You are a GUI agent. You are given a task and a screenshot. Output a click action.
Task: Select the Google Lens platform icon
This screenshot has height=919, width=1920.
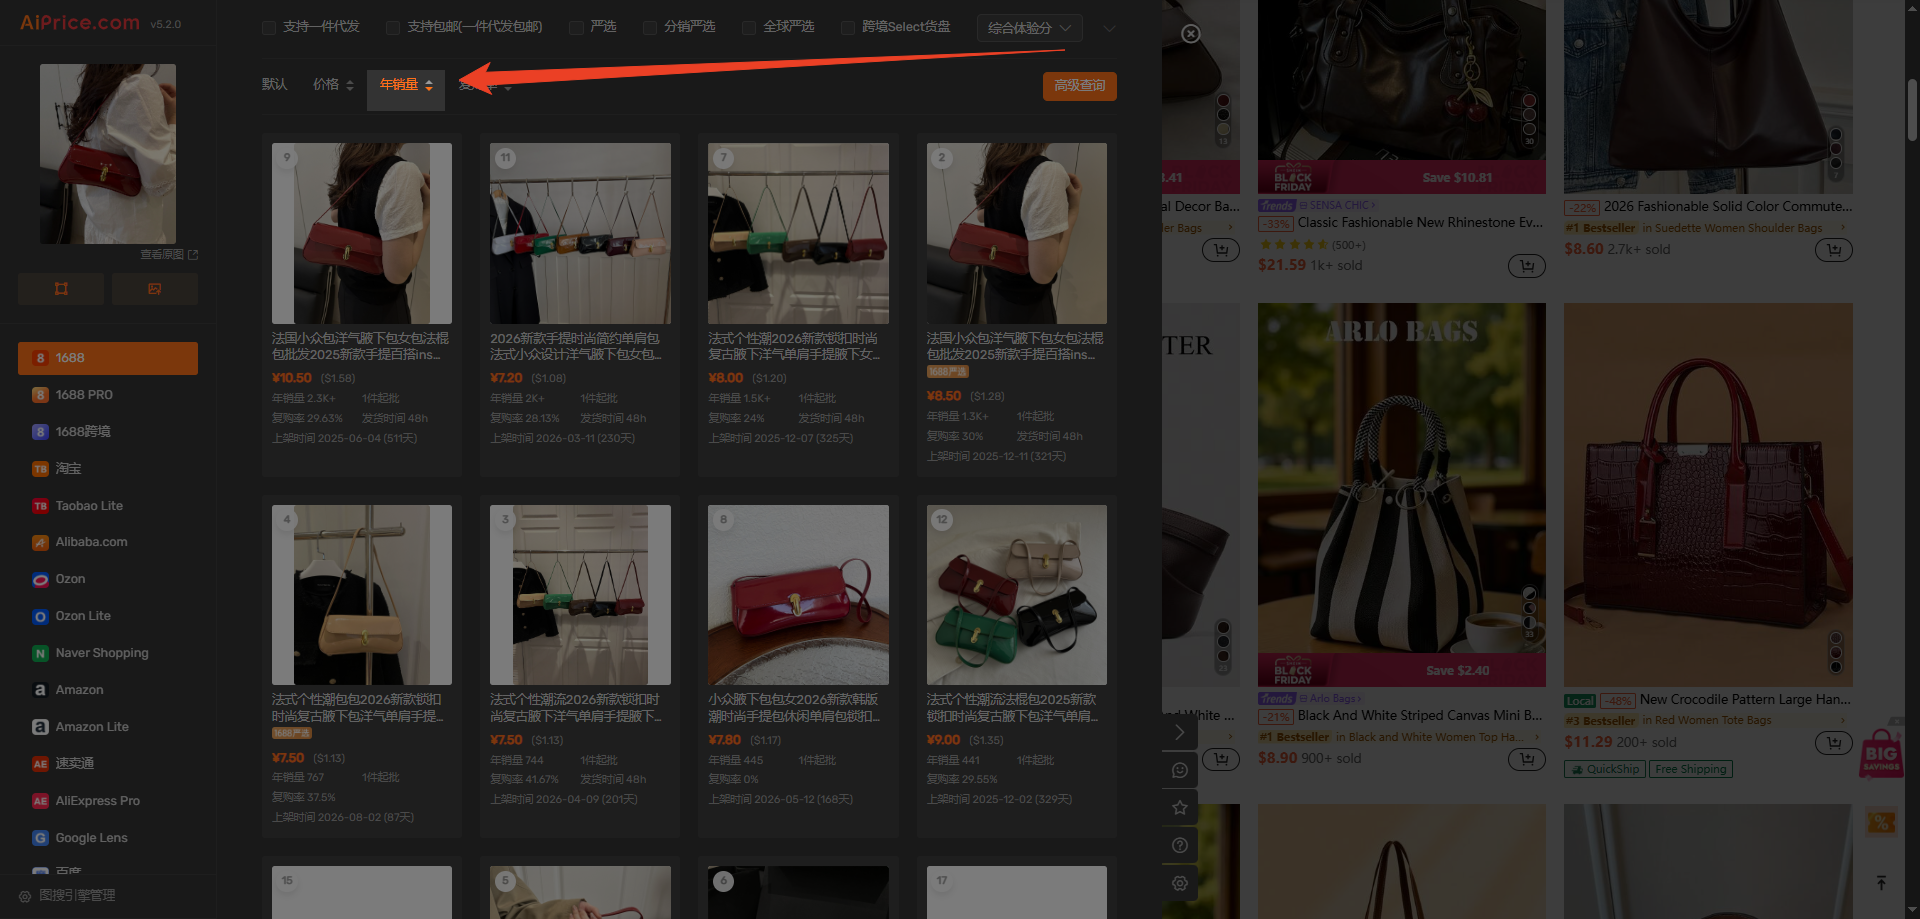[40, 838]
